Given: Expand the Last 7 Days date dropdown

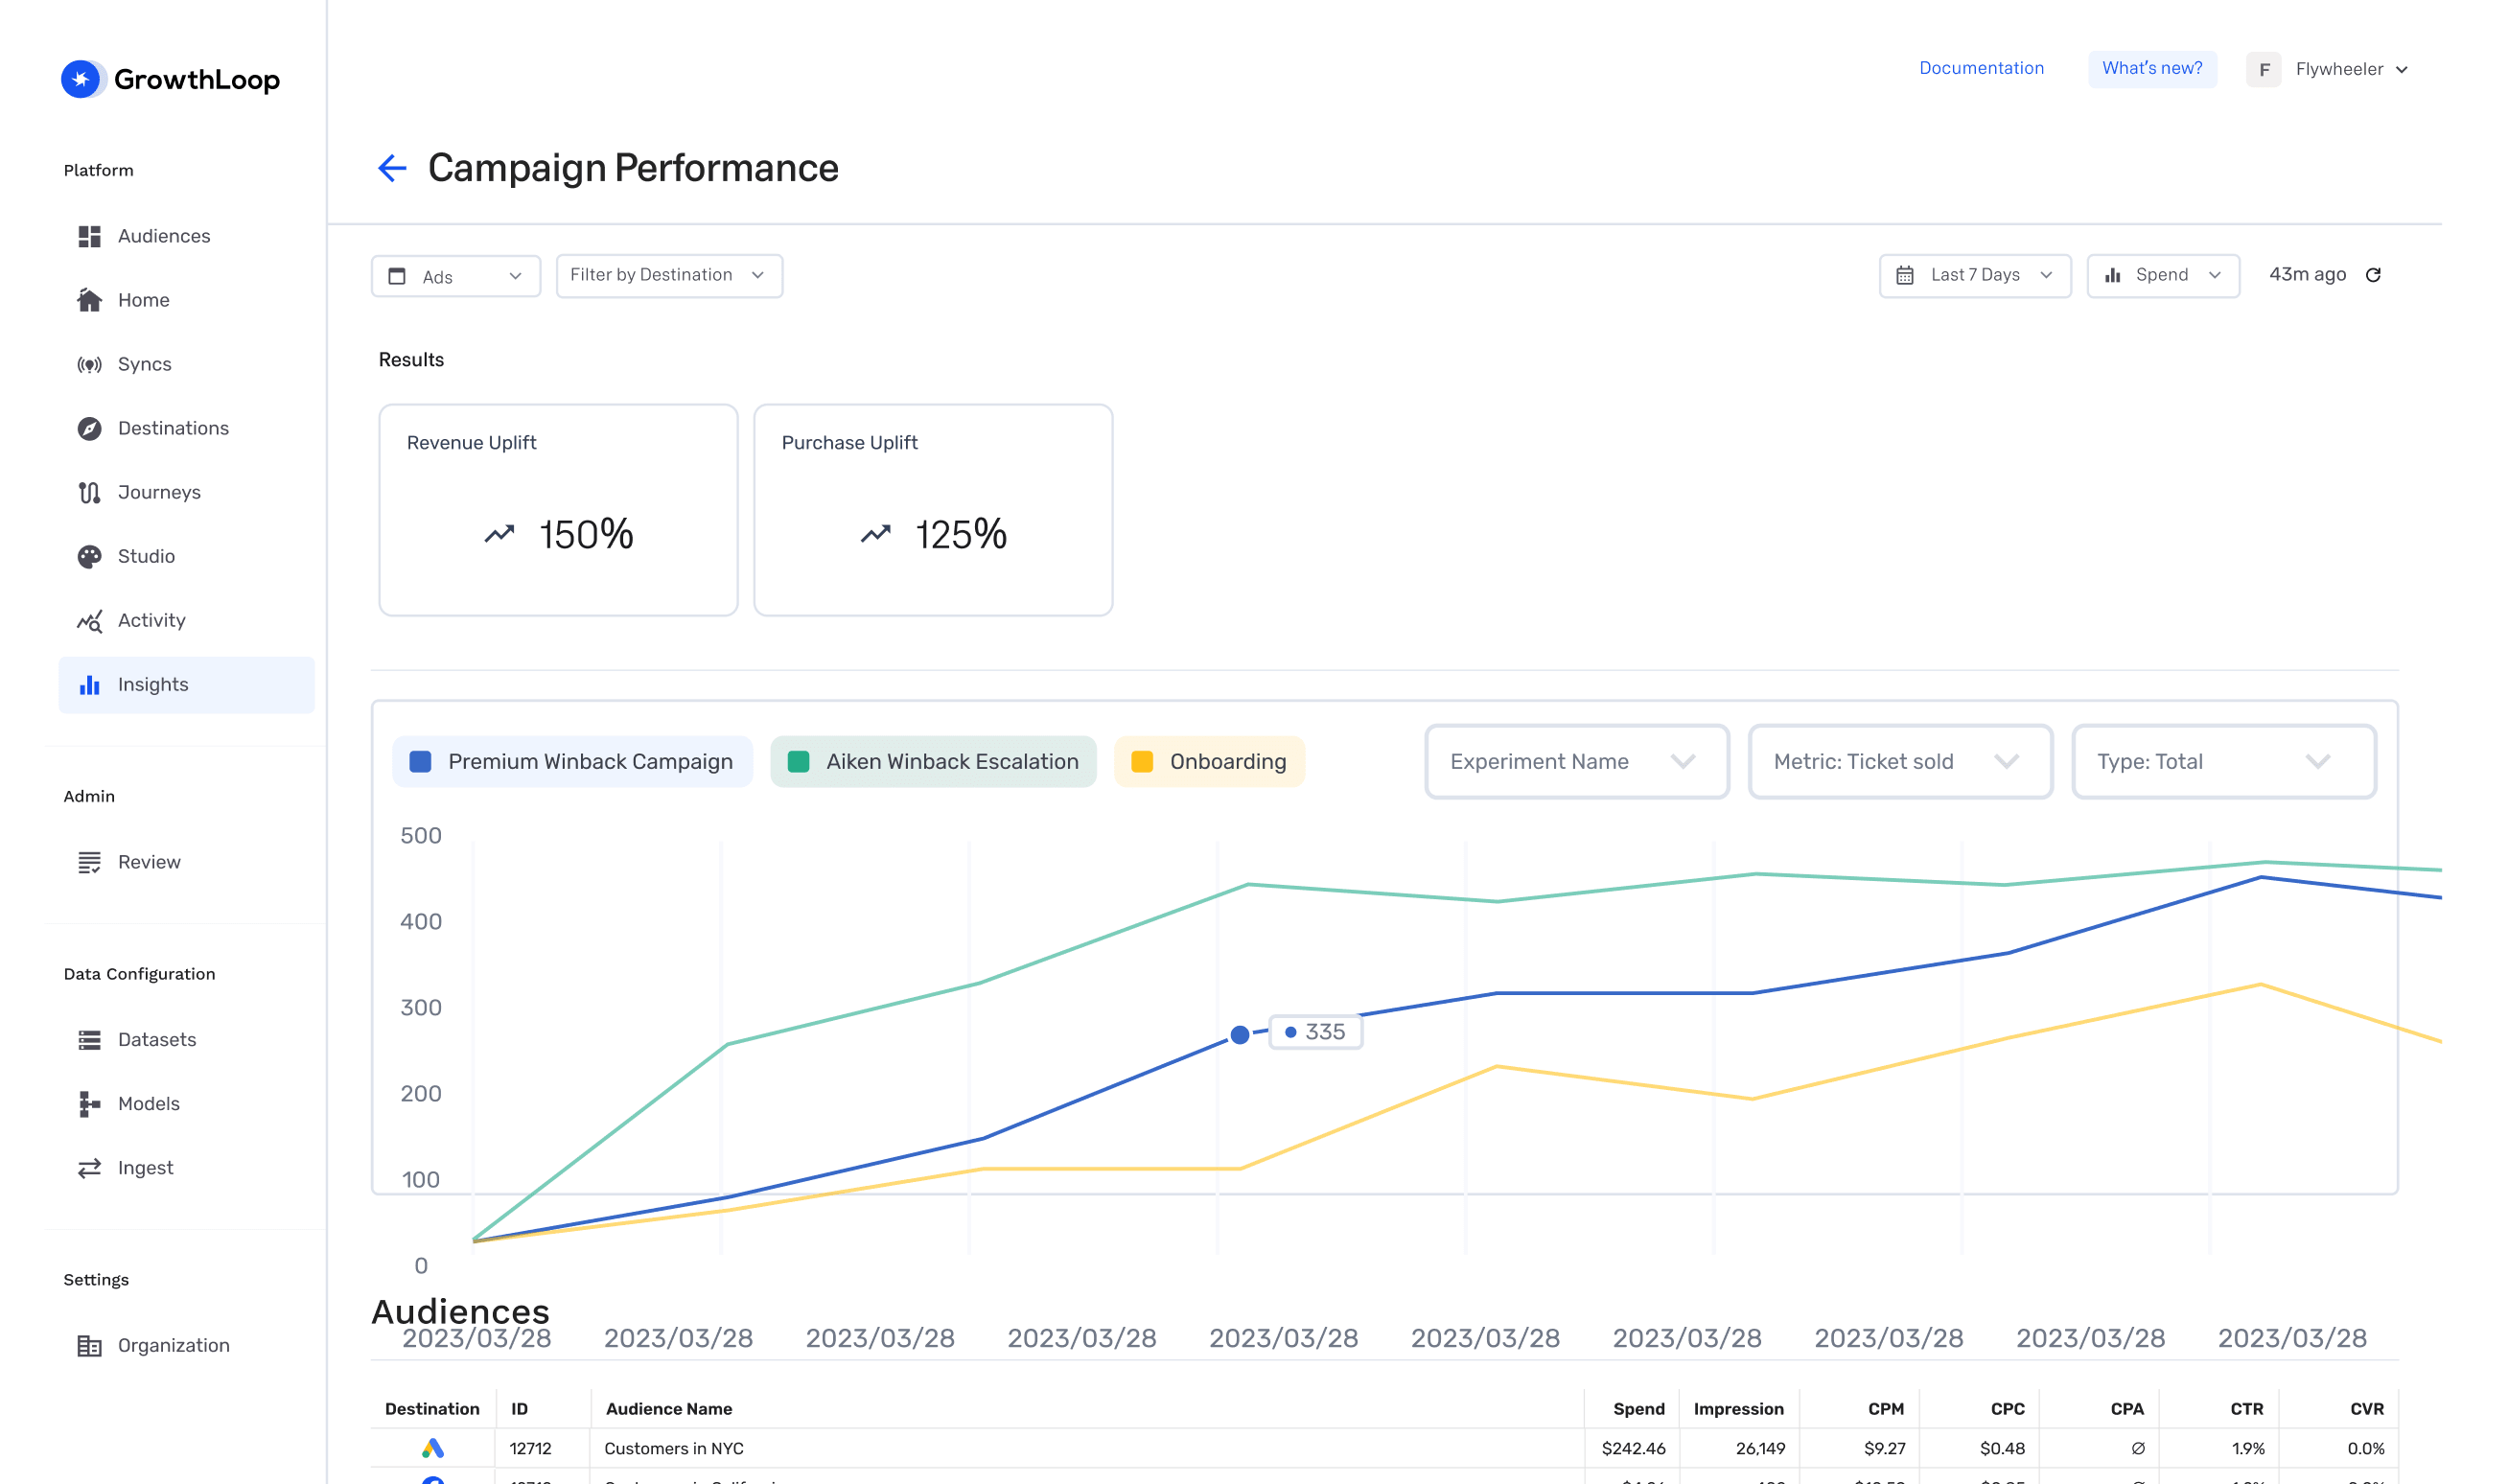Looking at the screenshot, I should [1974, 276].
